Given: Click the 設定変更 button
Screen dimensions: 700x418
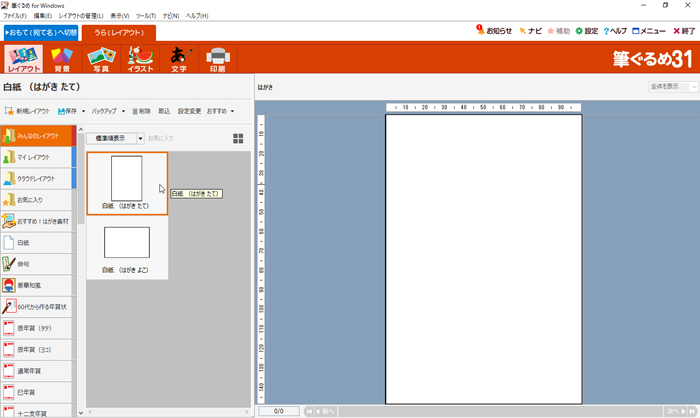Looking at the screenshot, I should [189, 111].
